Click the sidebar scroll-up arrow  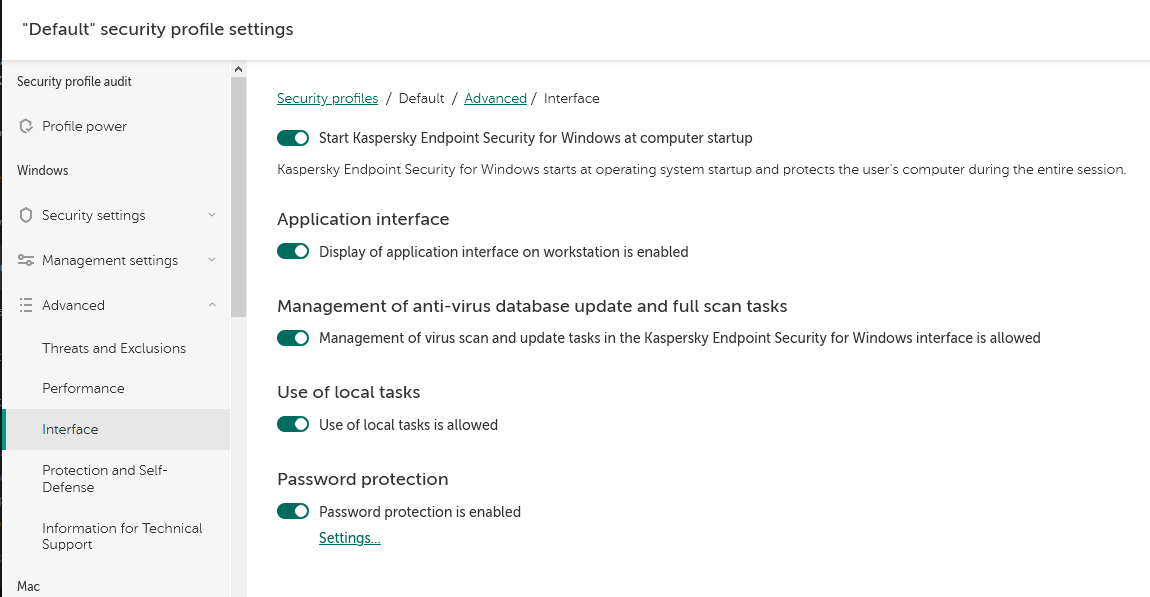(x=238, y=69)
